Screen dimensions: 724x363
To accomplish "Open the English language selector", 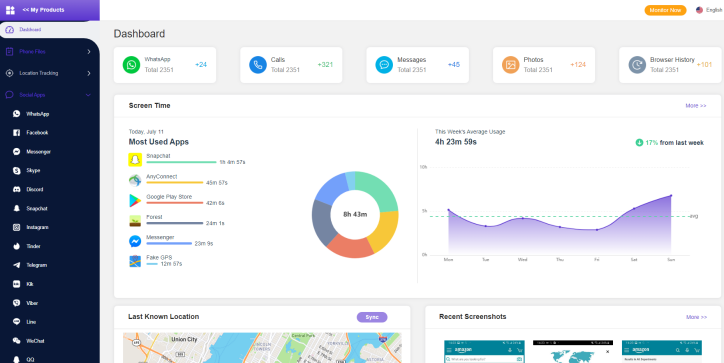I will [x=709, y=10].
